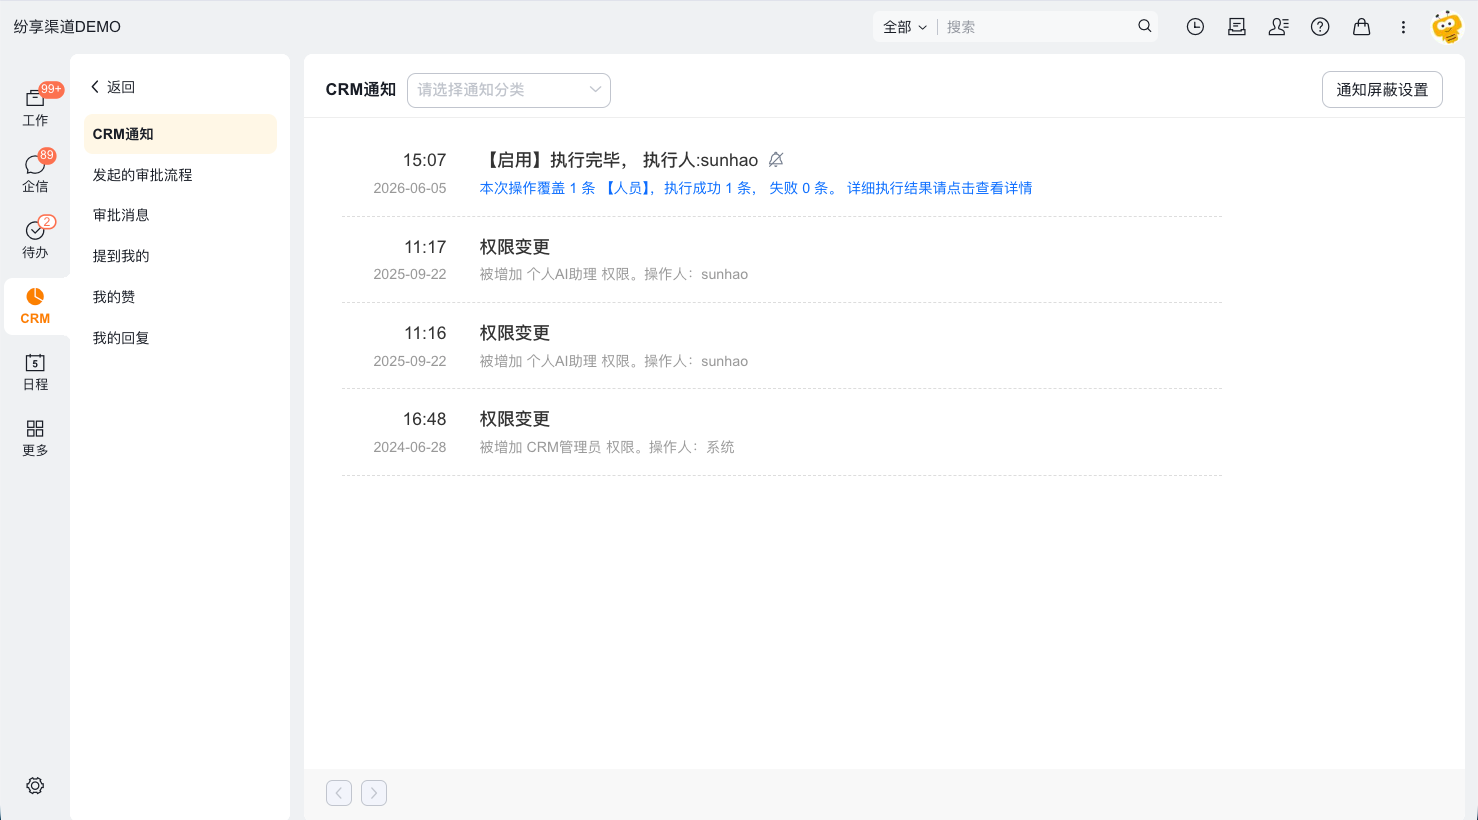
Task: Select the 提到我的 menu item
Action: (x=180, y=256)
